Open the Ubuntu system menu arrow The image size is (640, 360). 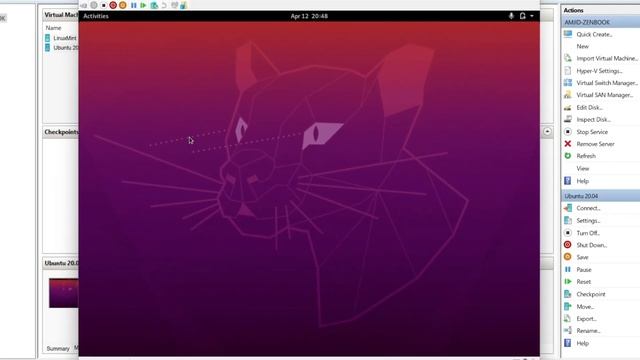(x=532, y=16)
